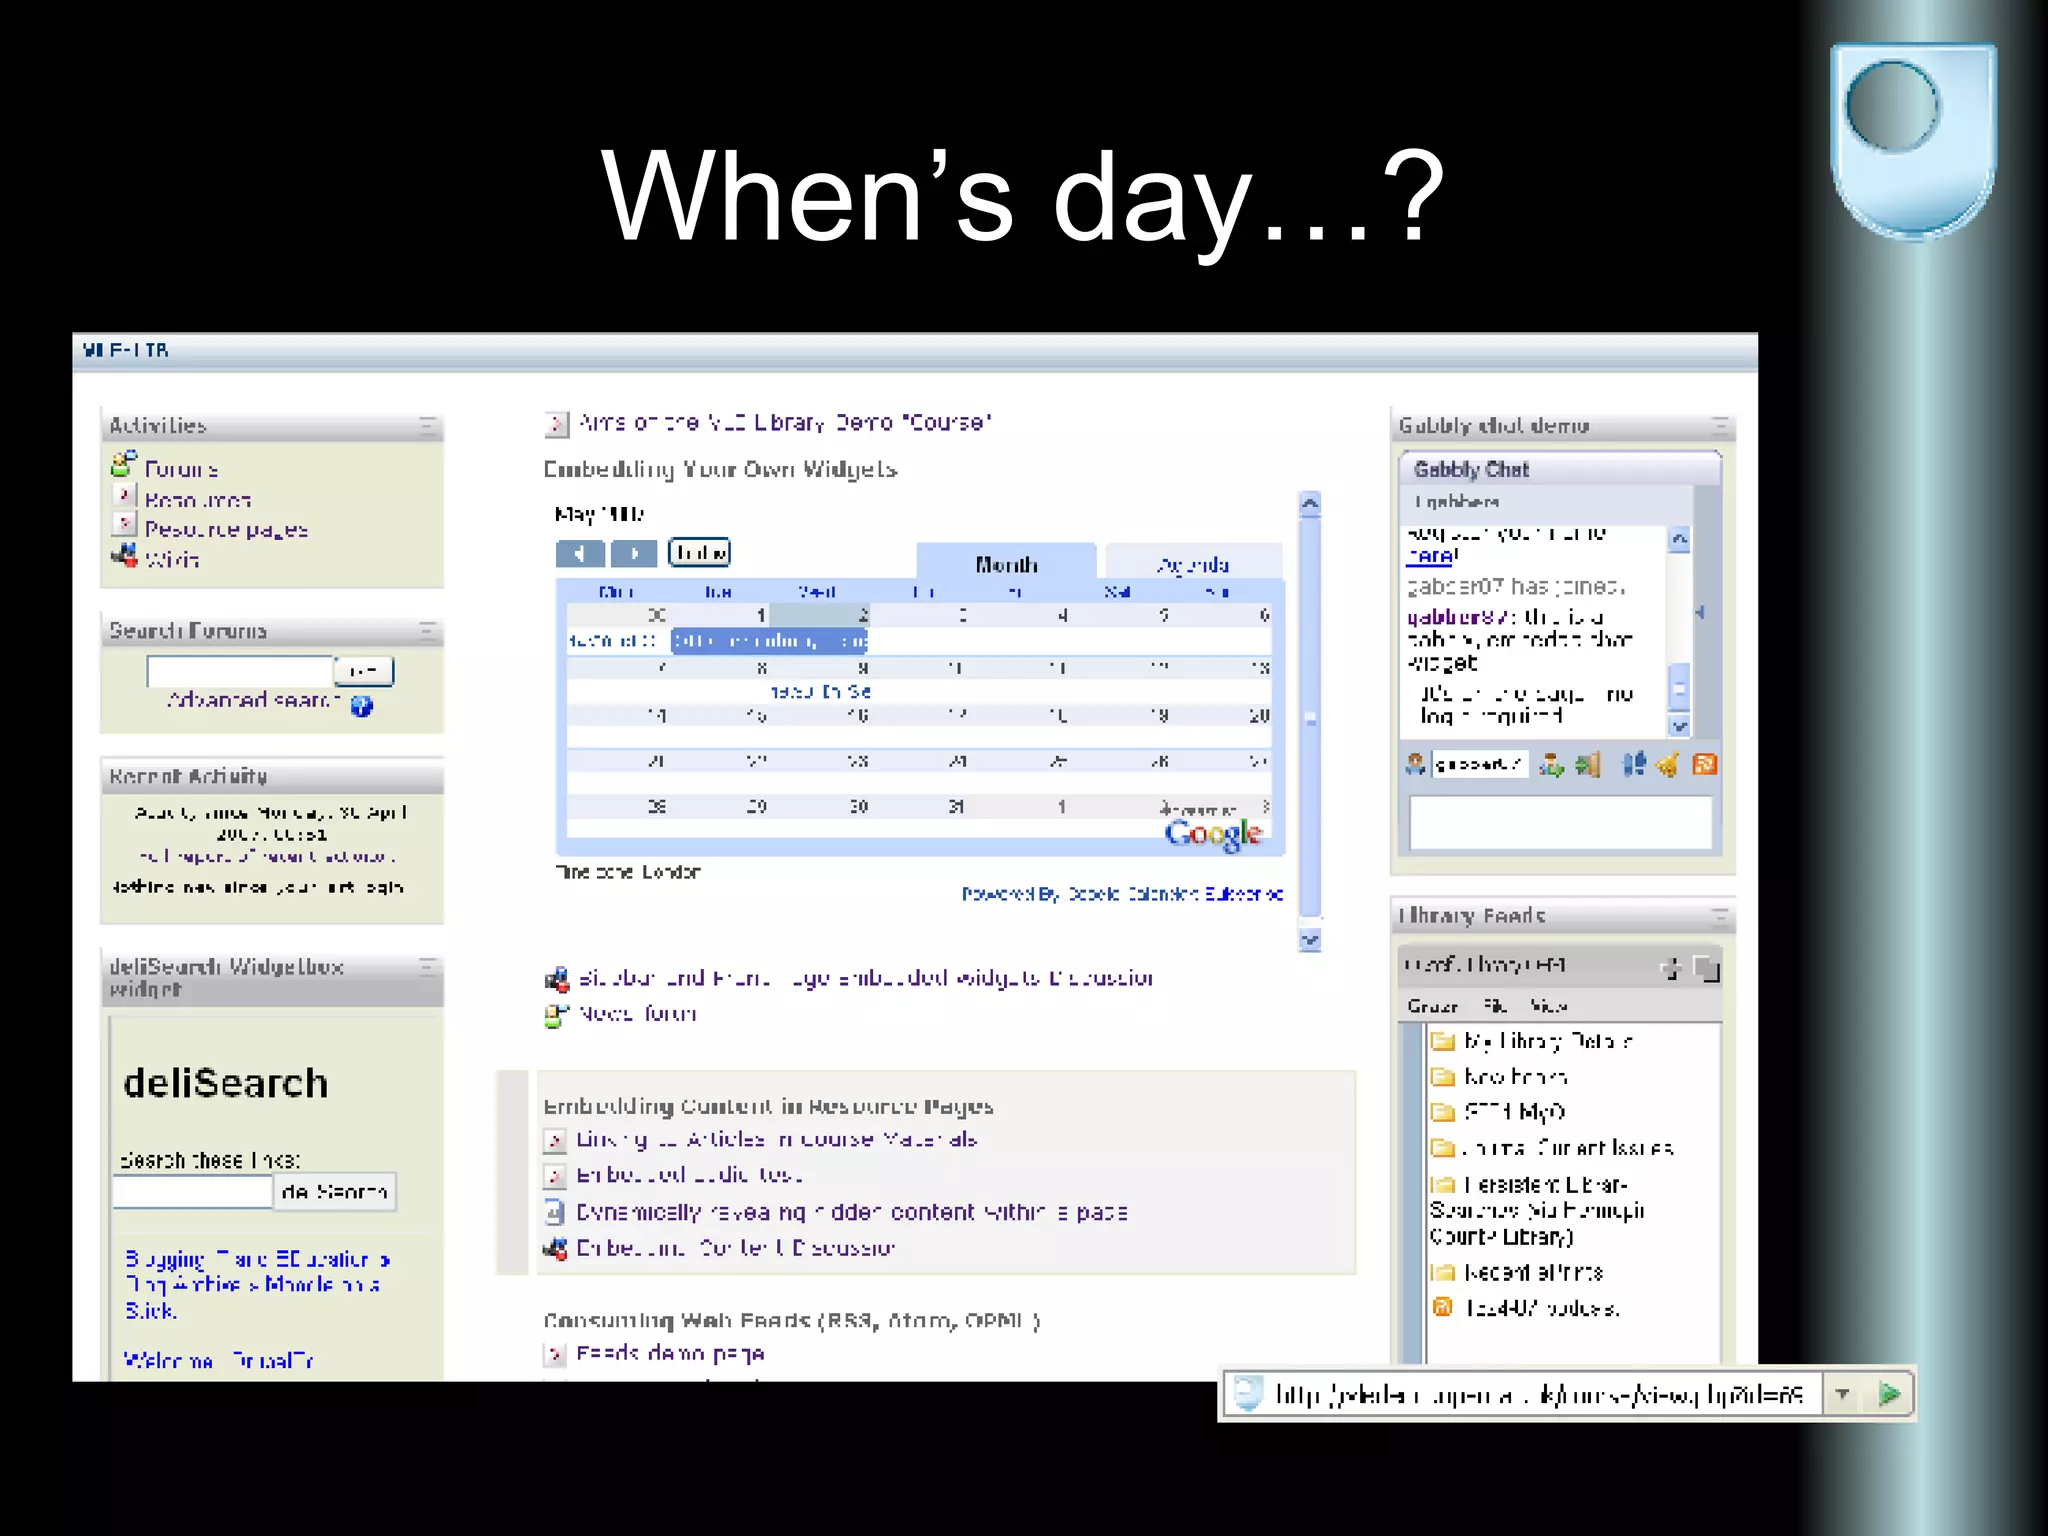Open the Blogging and Education link in deliSearch
2048x1536 pixels.
pyautogui.click(x=257, y=1259)
